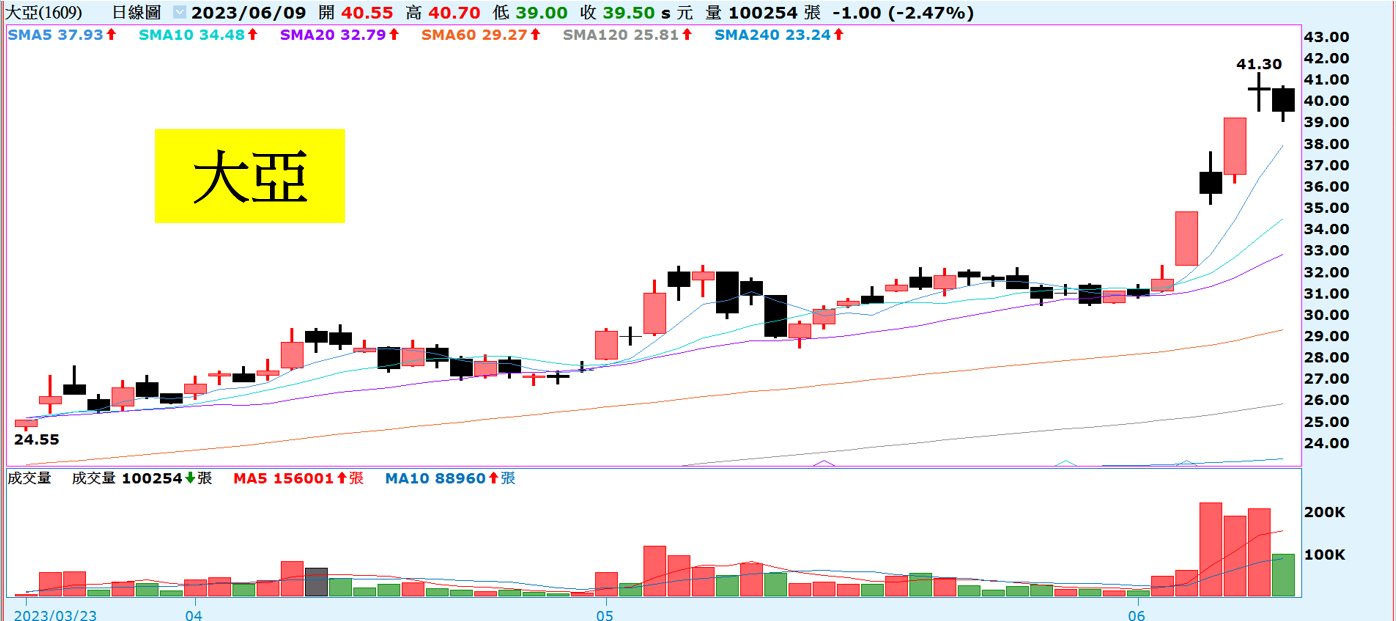Image resolution: width=1396 pixels, height=621 pixels.
Task: Click the 24.55 low price annotation
Action: pos(35,438)
